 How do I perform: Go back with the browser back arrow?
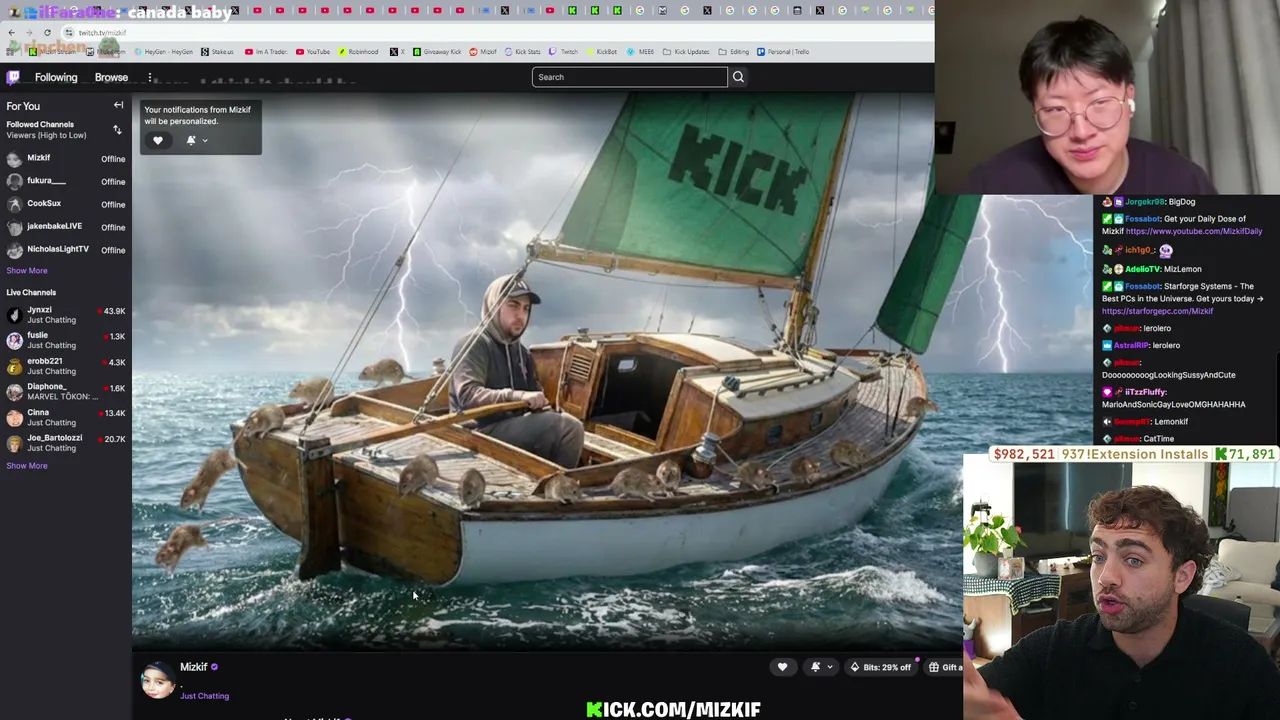coord(11,33)
